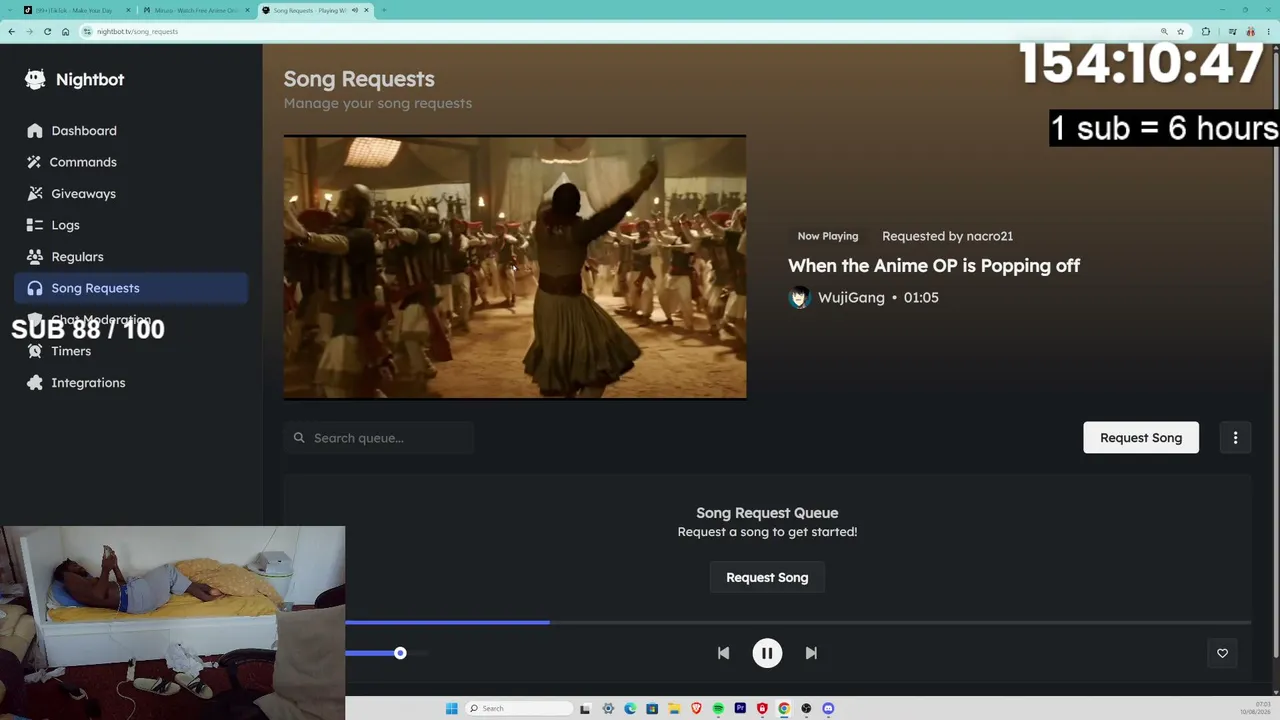
Task: Click the WujiGang channel name
Action: point(851,297)
